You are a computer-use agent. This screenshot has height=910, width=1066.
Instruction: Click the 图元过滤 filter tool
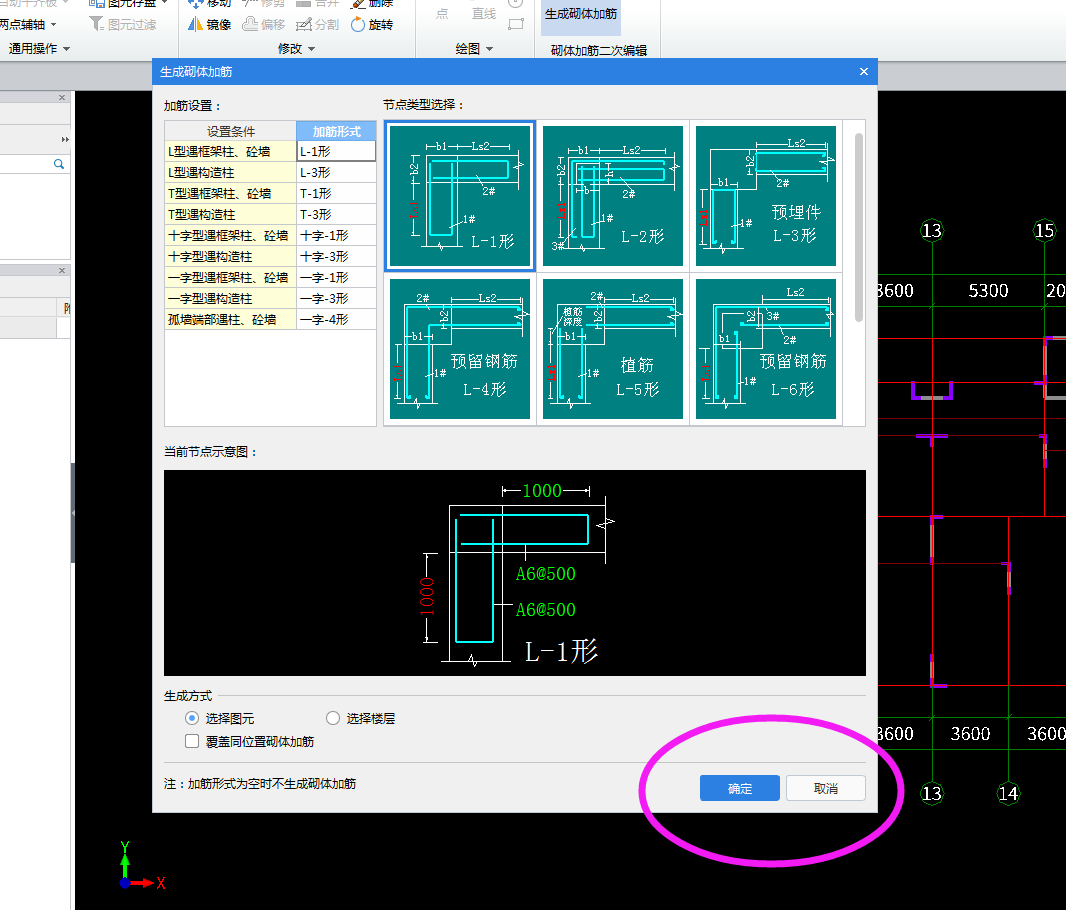(123, 24)
